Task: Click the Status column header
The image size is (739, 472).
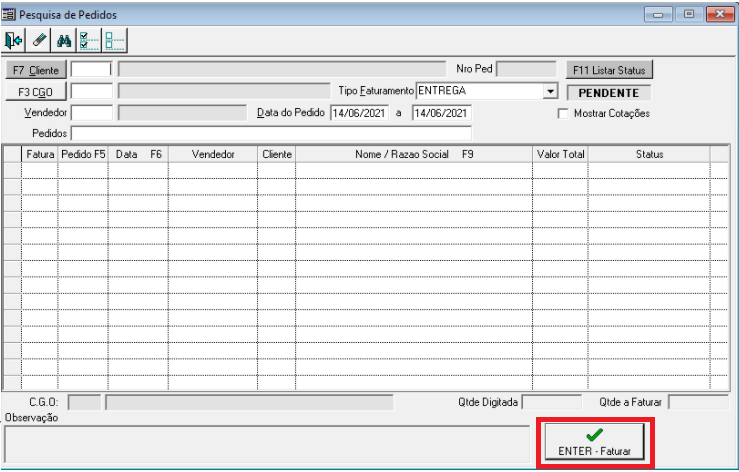Action: point(649,154)
